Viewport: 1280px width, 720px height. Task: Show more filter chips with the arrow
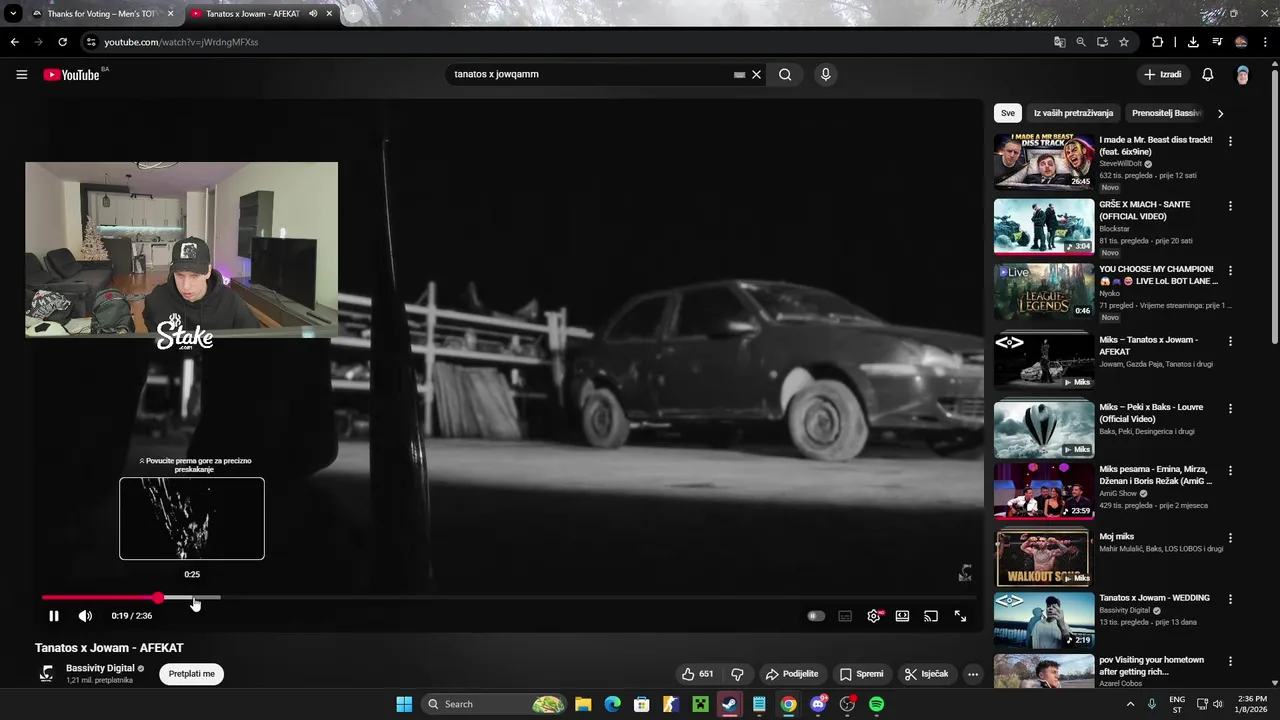pos(1220,113)
